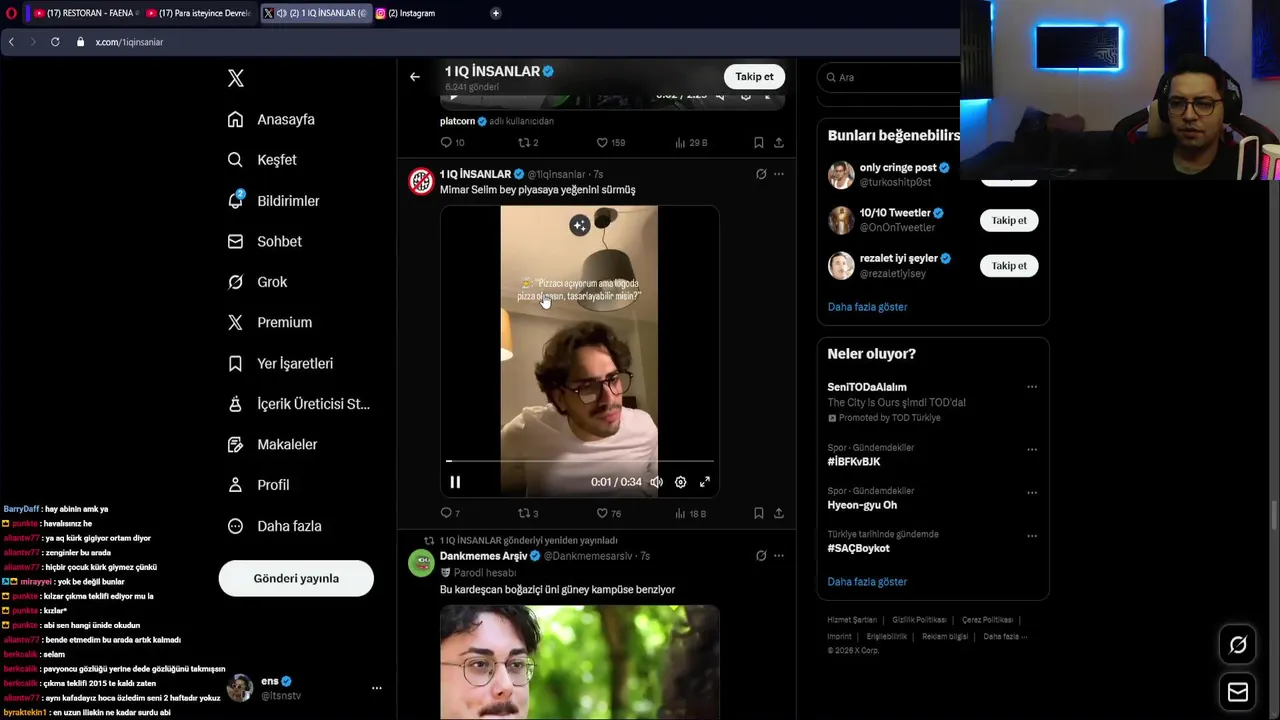Viewport: 1280px width, 720px height.
Task: Open Premium page in sidebar
Action: pyautogui.click(x=269, y=322)
